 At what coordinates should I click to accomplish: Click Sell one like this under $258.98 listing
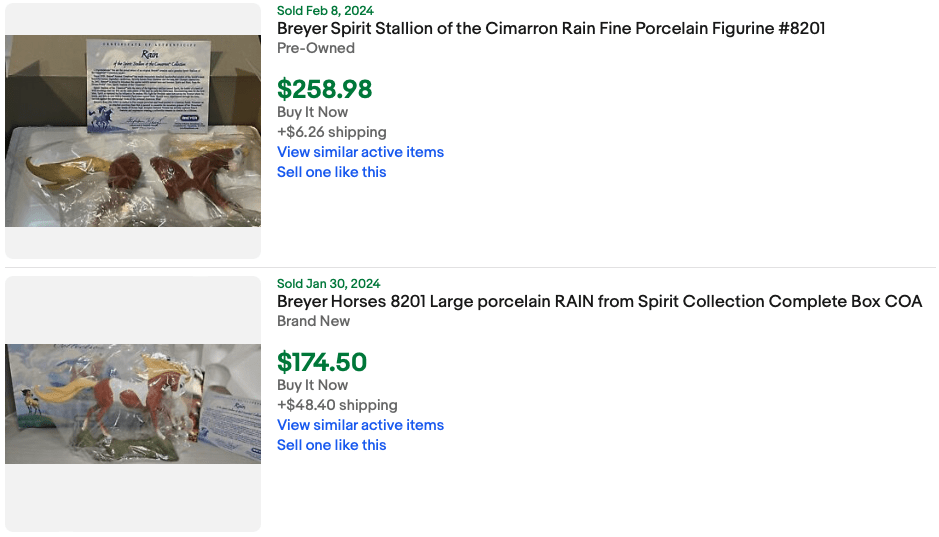pyautogui.click(x=331, y=172)
